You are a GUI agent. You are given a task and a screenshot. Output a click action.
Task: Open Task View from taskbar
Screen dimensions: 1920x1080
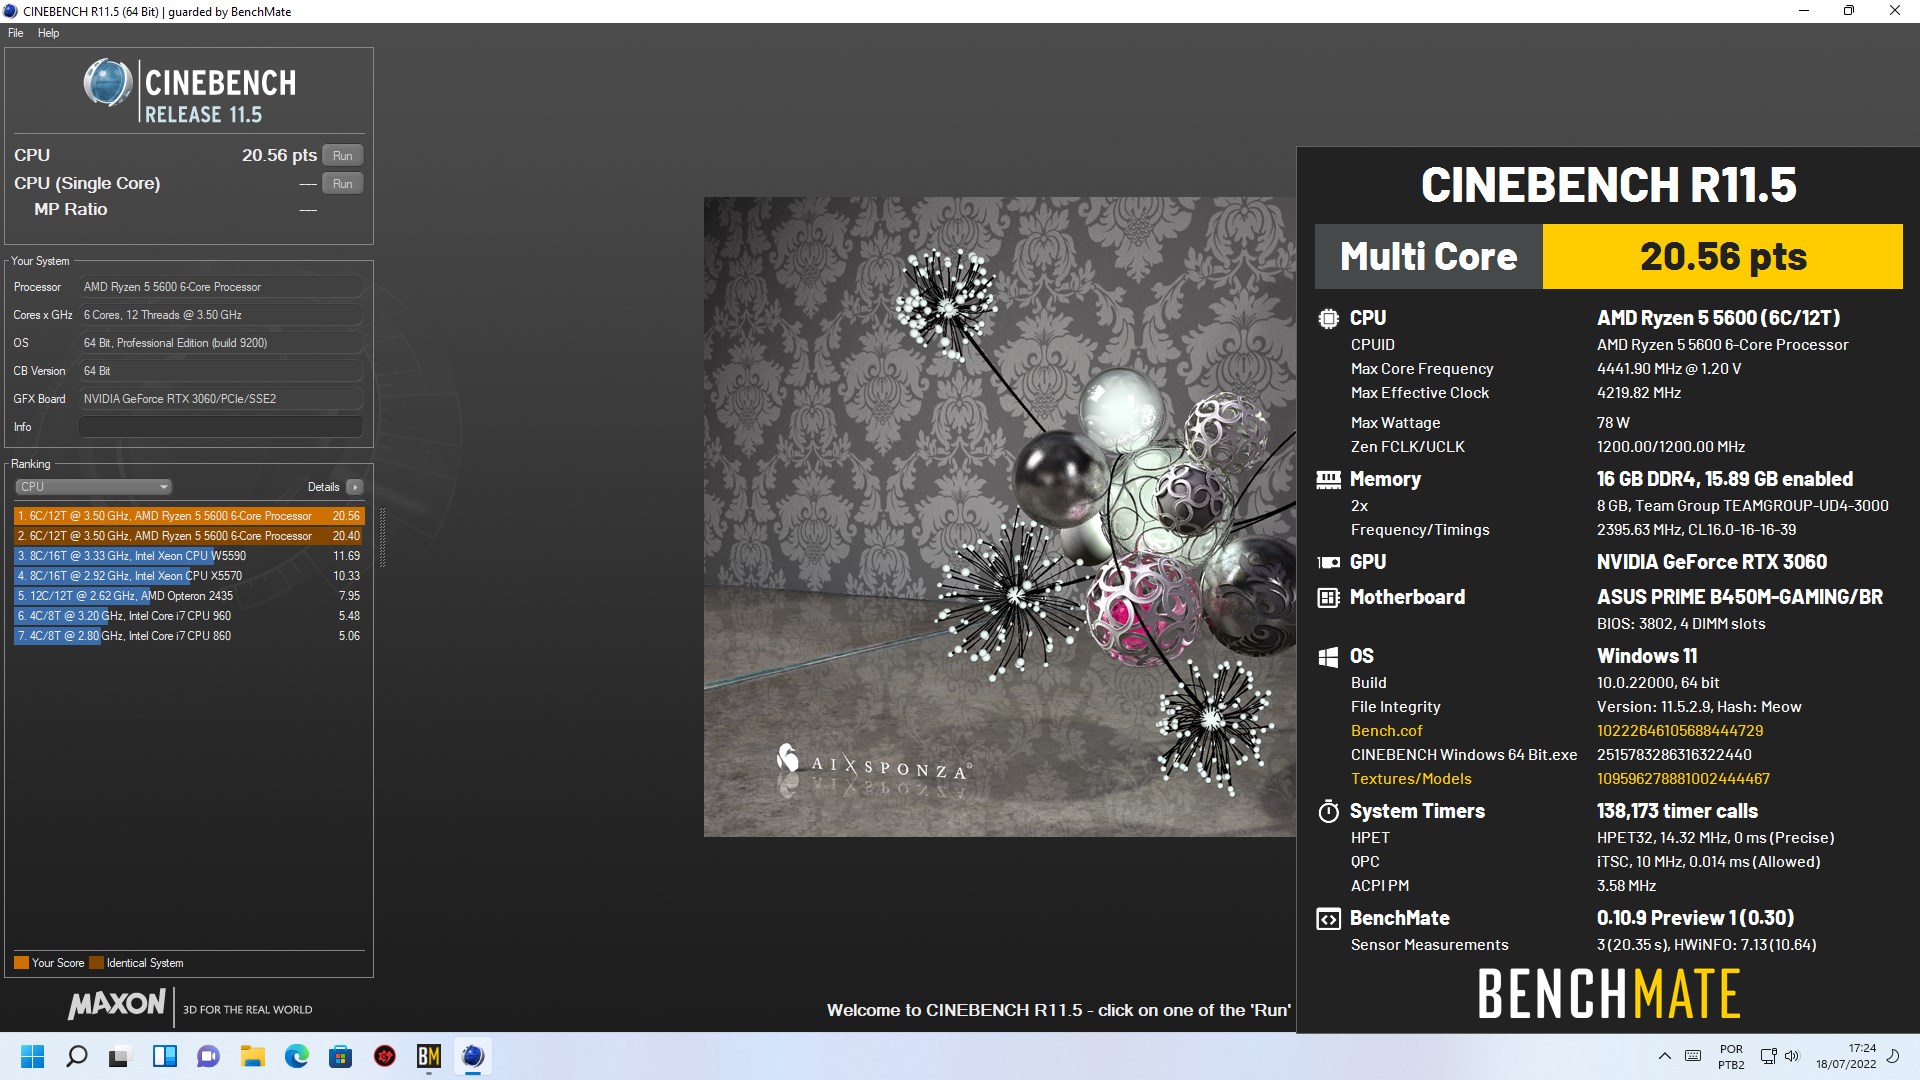tap(121, 1056)
